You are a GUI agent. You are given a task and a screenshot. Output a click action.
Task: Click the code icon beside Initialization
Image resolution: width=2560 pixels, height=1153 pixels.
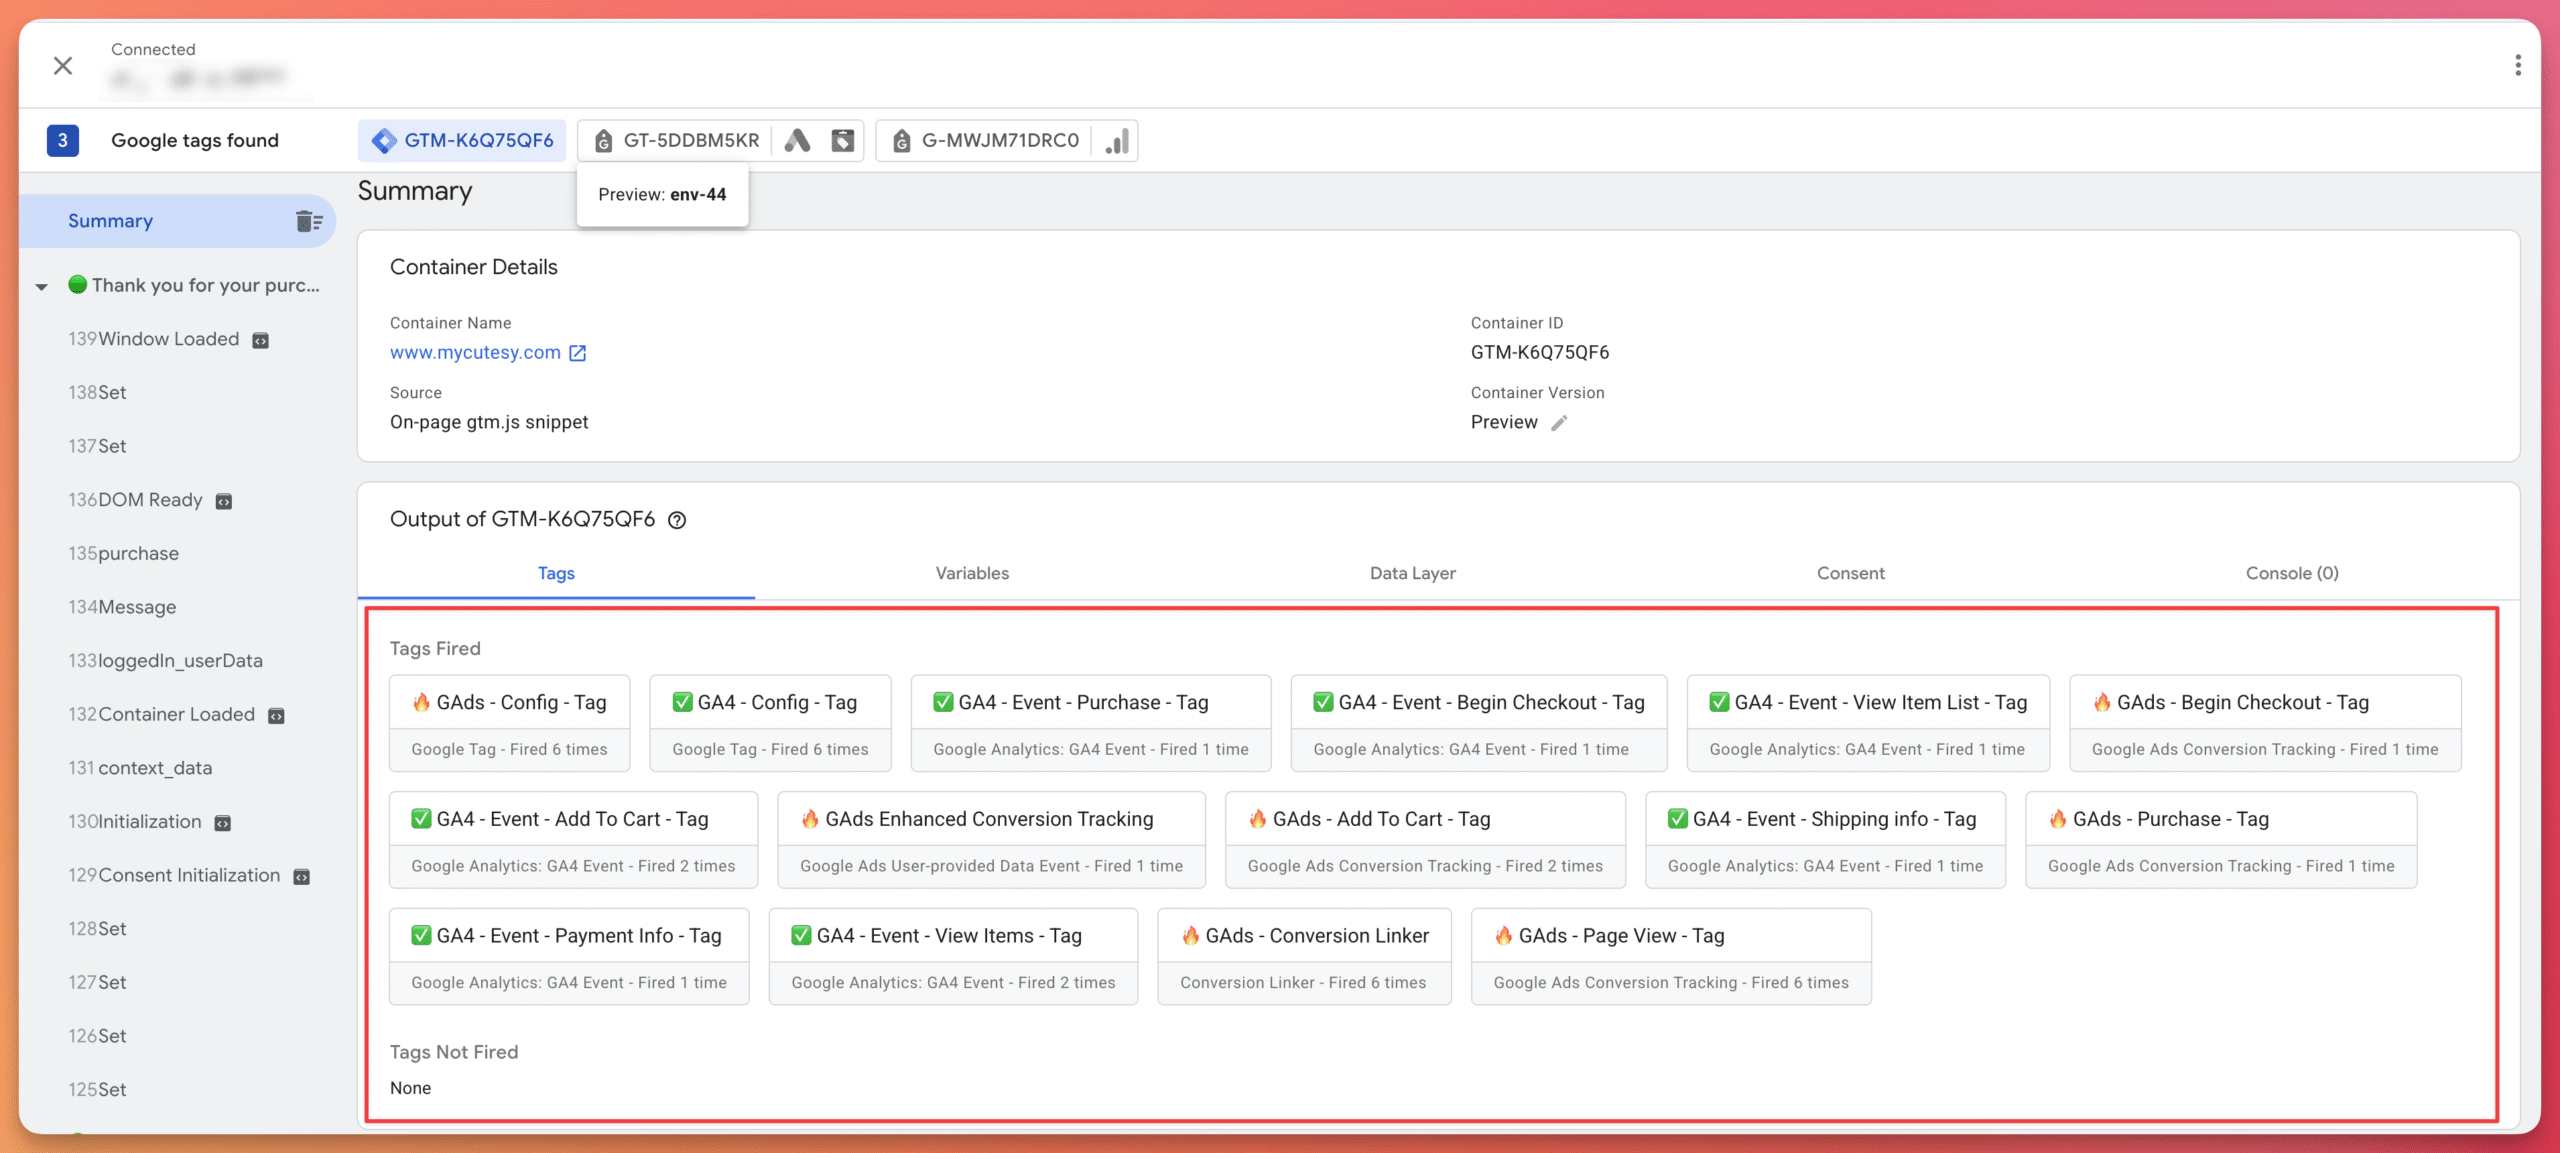pos(223,824)
